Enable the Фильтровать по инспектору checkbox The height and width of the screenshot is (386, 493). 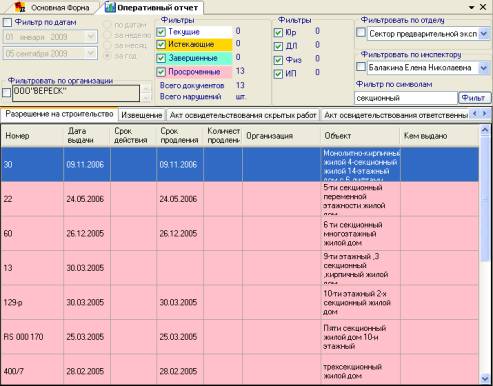click(361, 67)
